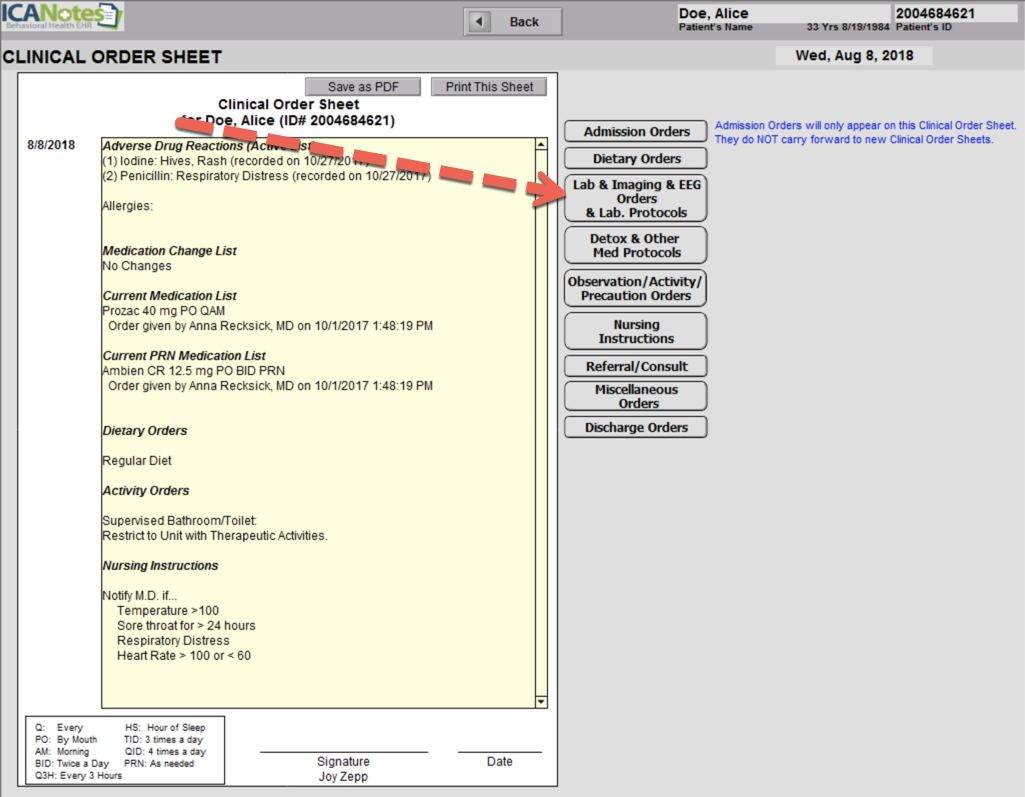Open Admission Orders
The width and height of the screenshot is (1025, 797).
(x=636, y=132)
